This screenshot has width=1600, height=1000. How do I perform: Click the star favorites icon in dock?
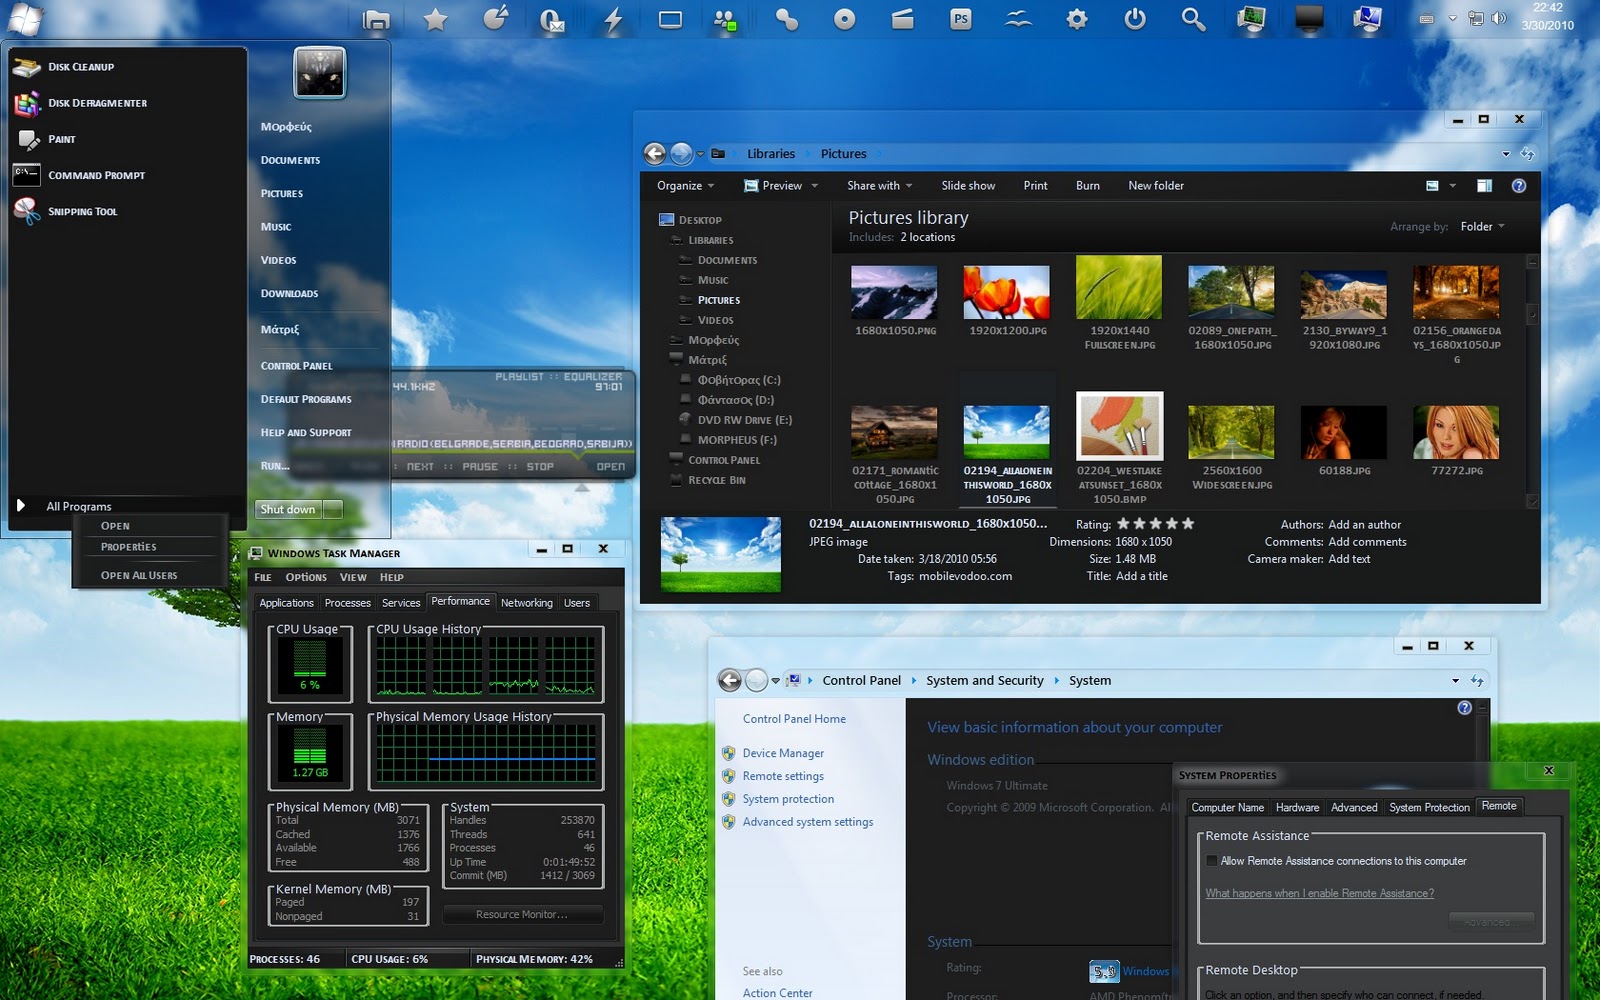click(435, 19)
